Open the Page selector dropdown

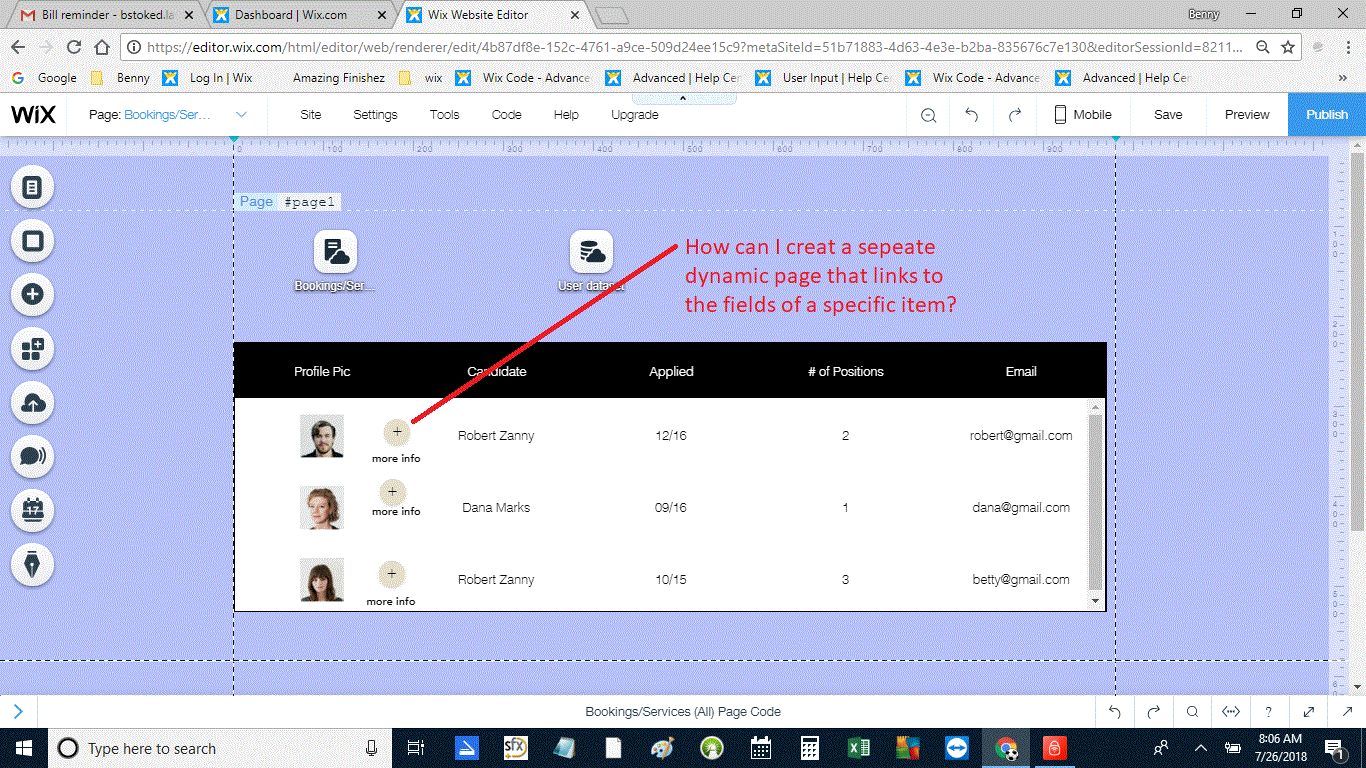click(240, 114)
